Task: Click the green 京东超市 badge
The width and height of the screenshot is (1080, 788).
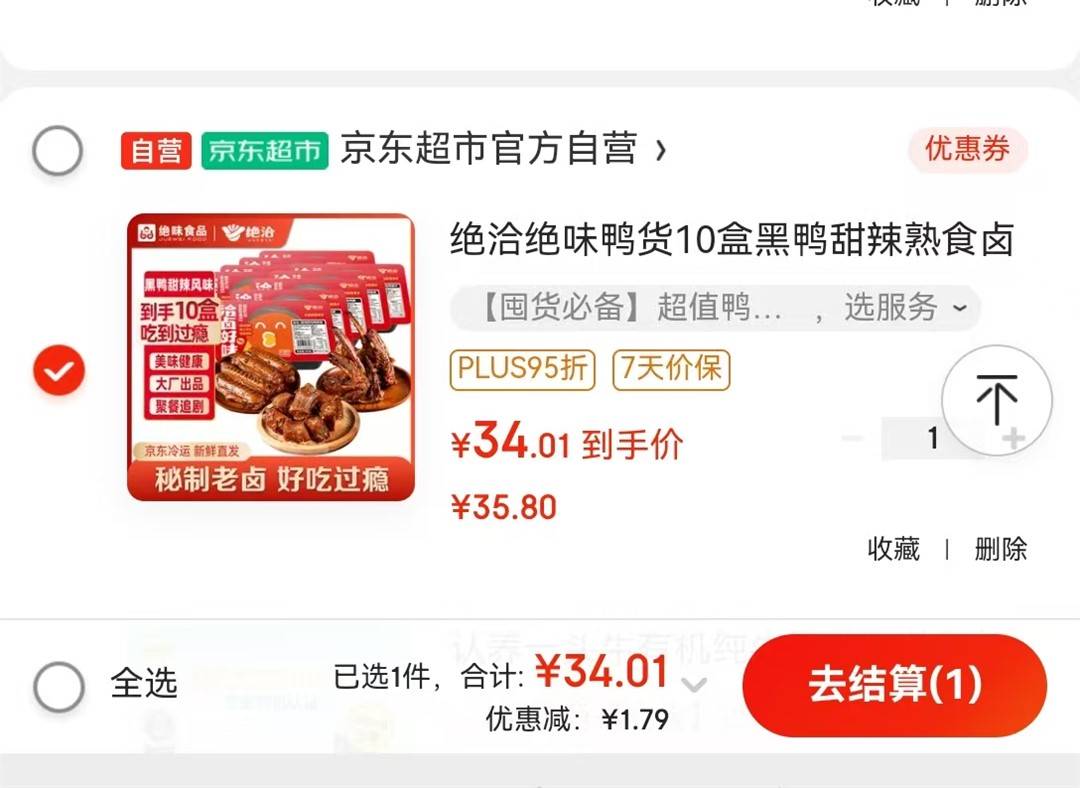Action: tap(264, 150)
